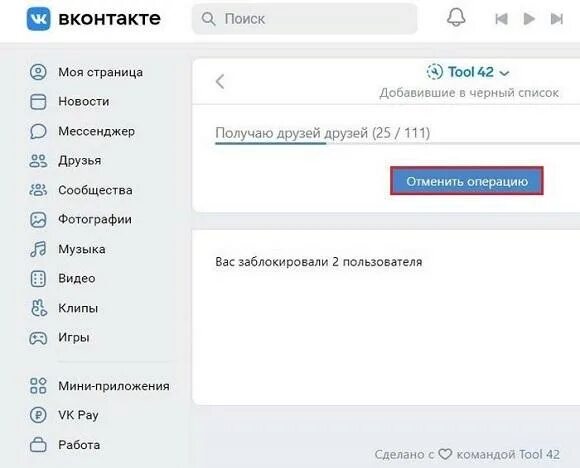580x468 pixels.
Task: Go to Фотографии menu item
Action: click(95, 219)
